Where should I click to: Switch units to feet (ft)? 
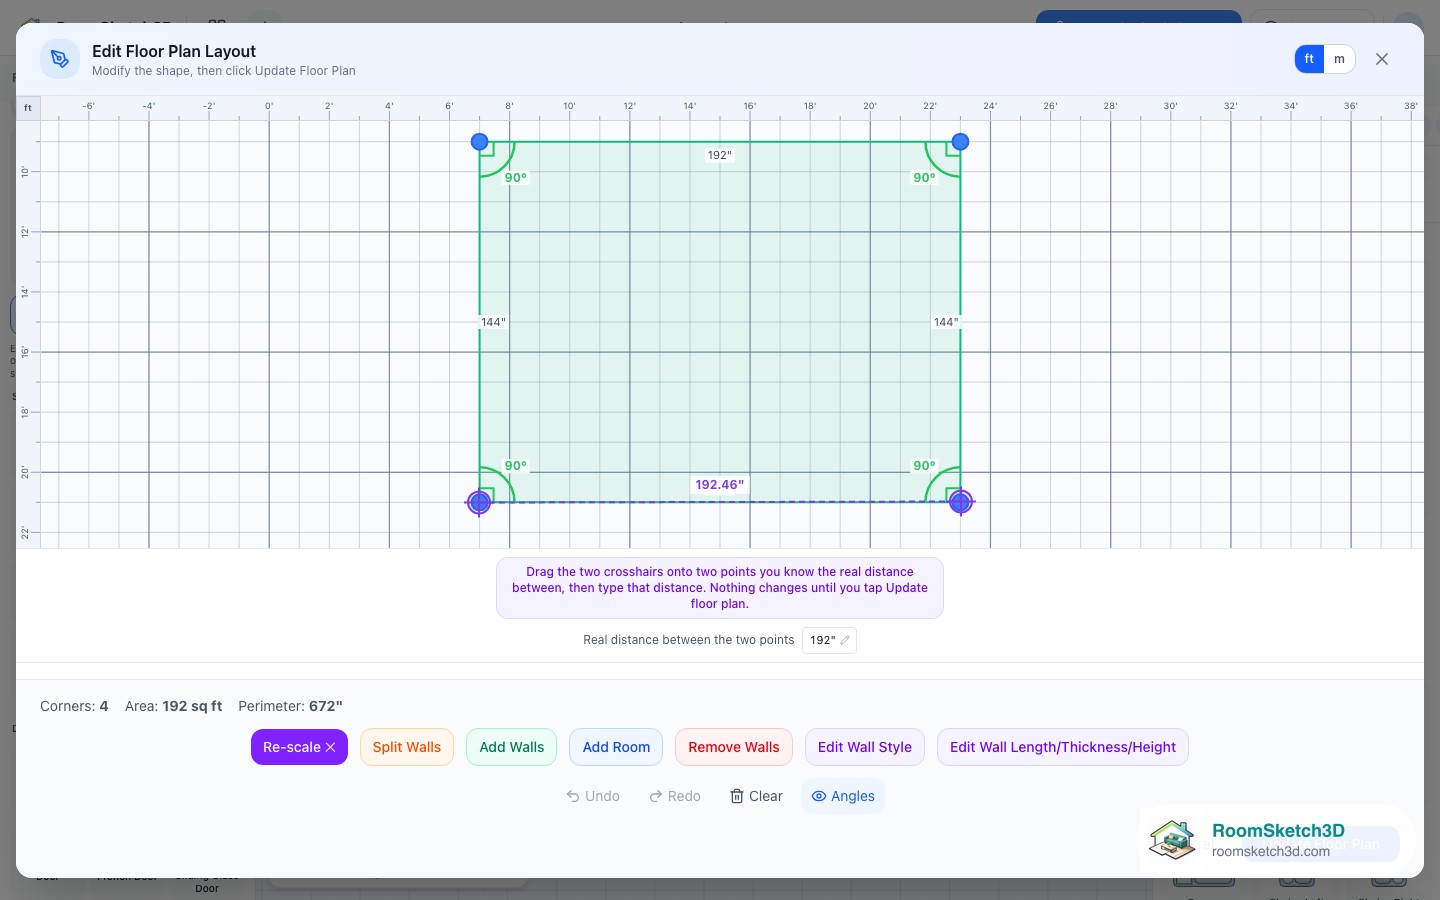point(1309,59)
